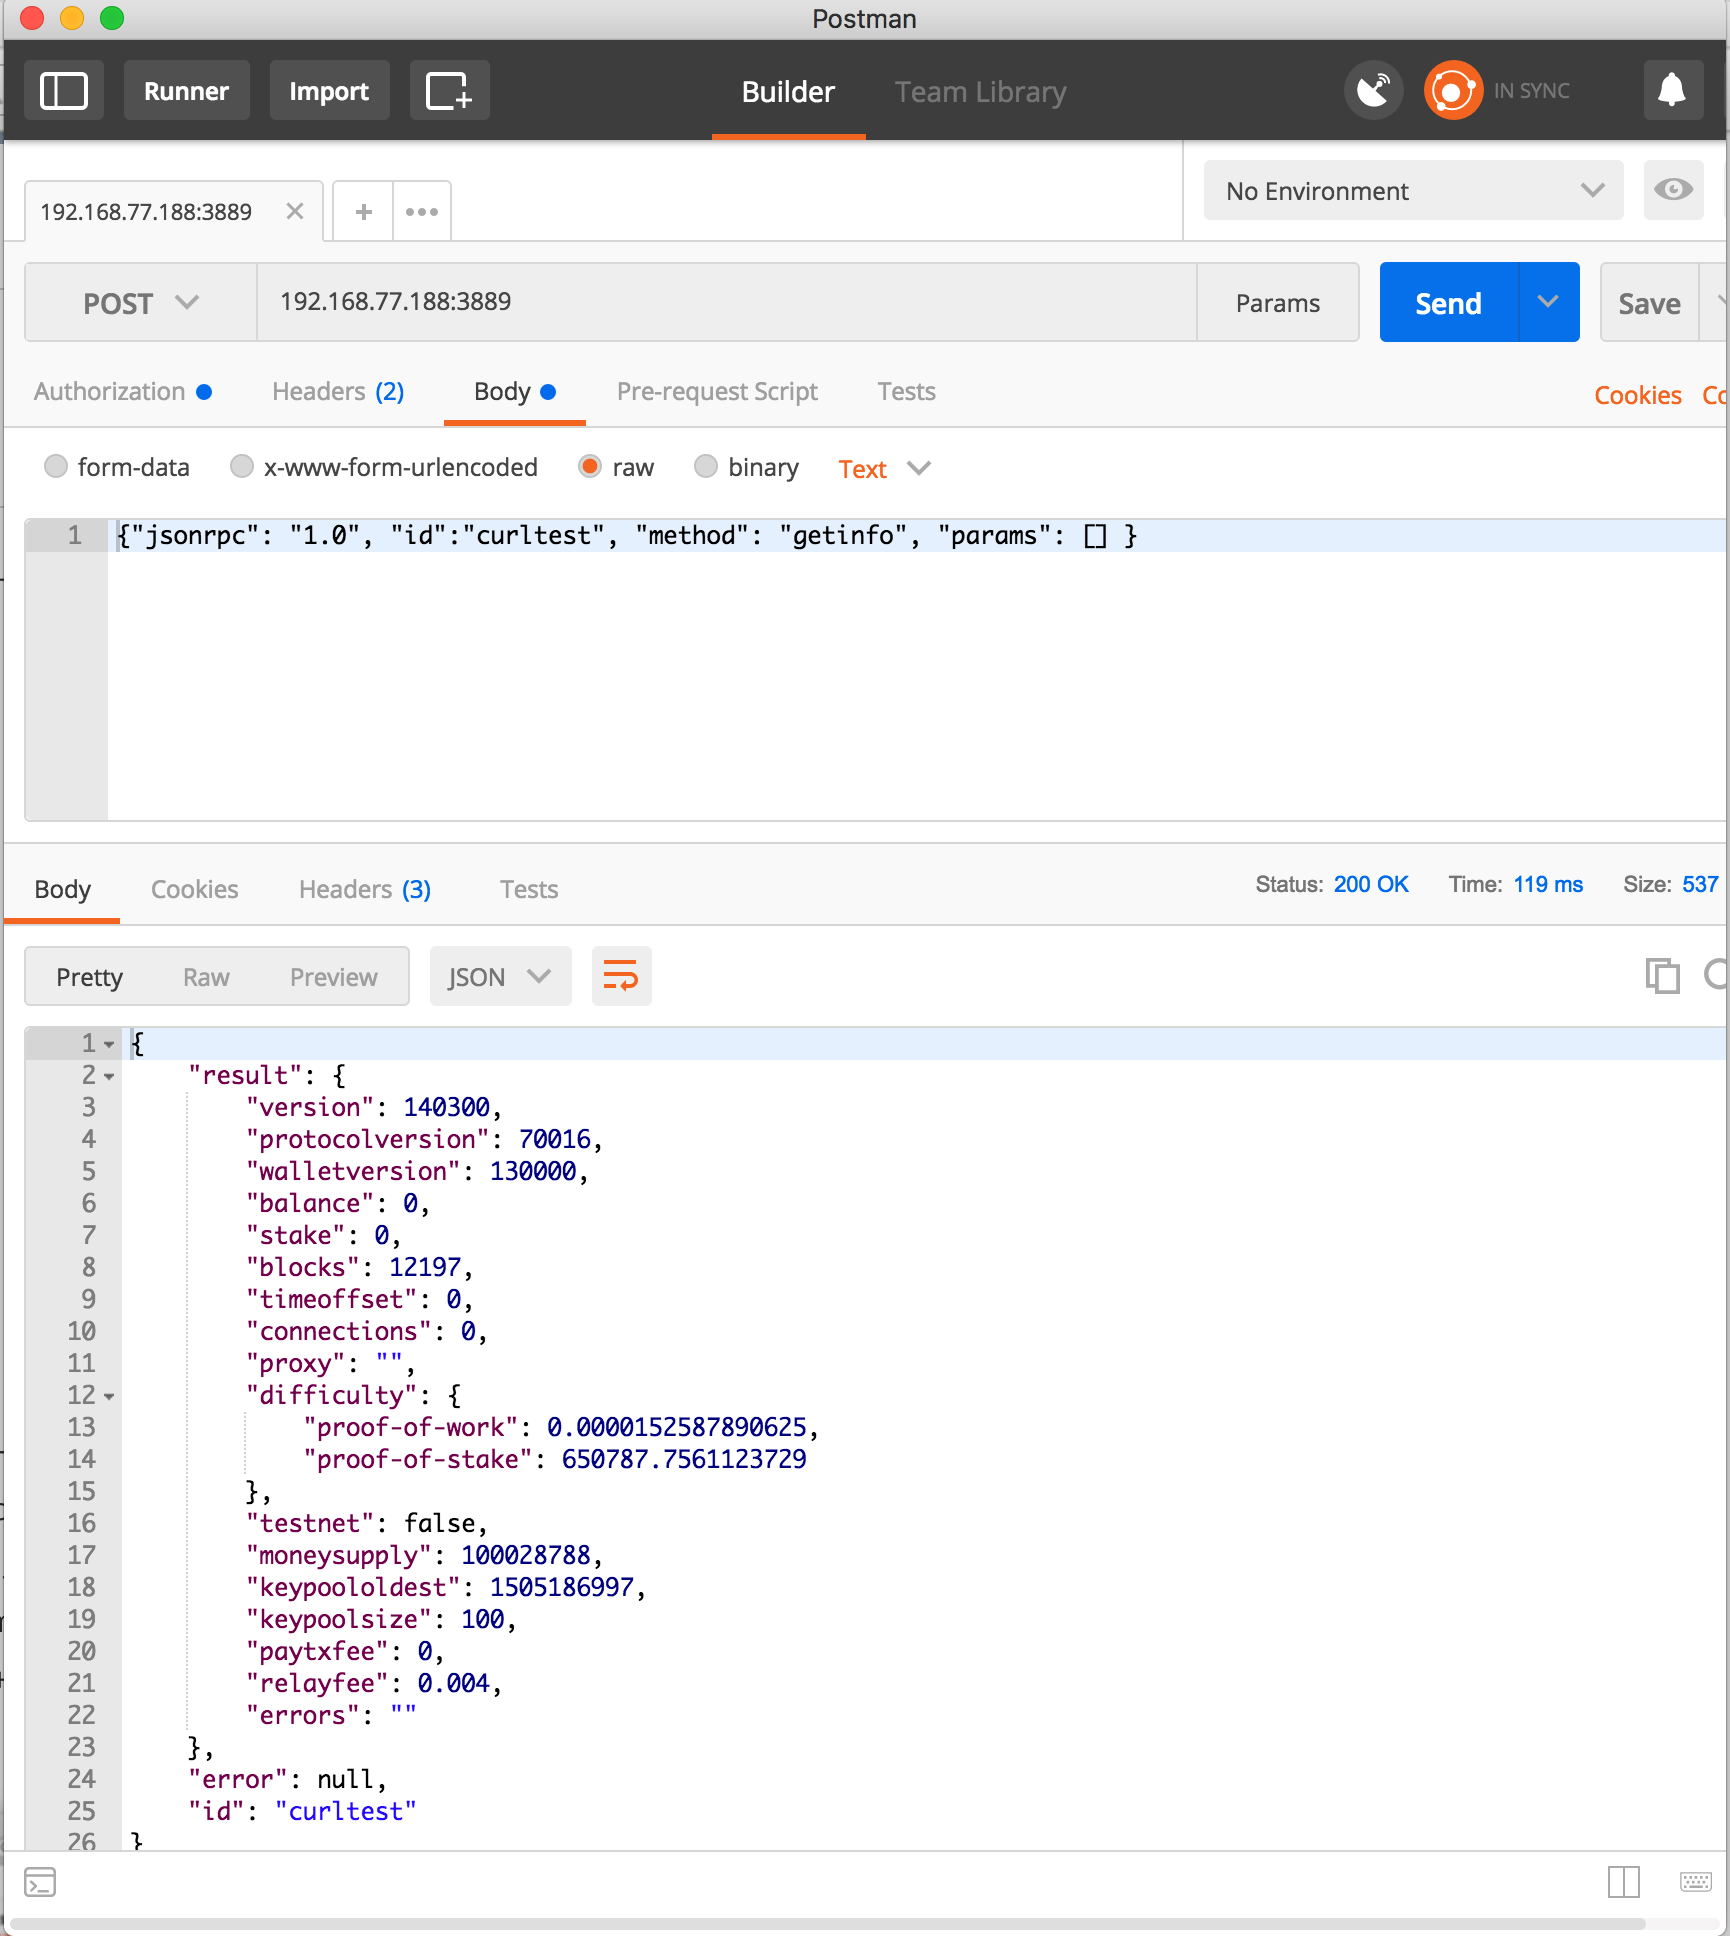Select the form-data radio option

pyautogui.click(x=56, y=467)
